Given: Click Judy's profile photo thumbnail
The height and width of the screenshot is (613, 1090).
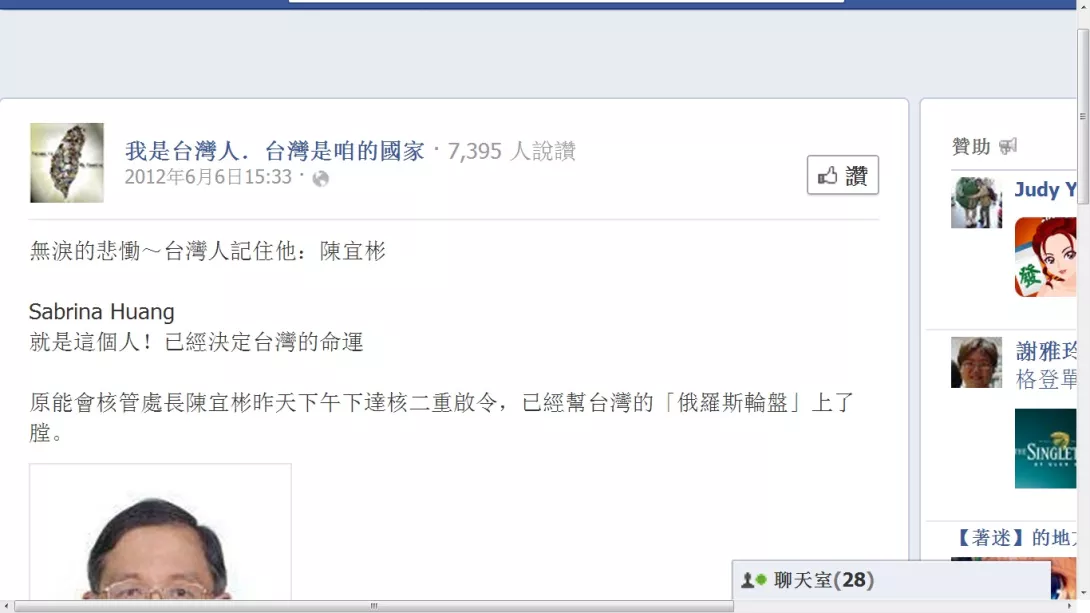Looking at the screenshot, I should click(x=977, y=202).
